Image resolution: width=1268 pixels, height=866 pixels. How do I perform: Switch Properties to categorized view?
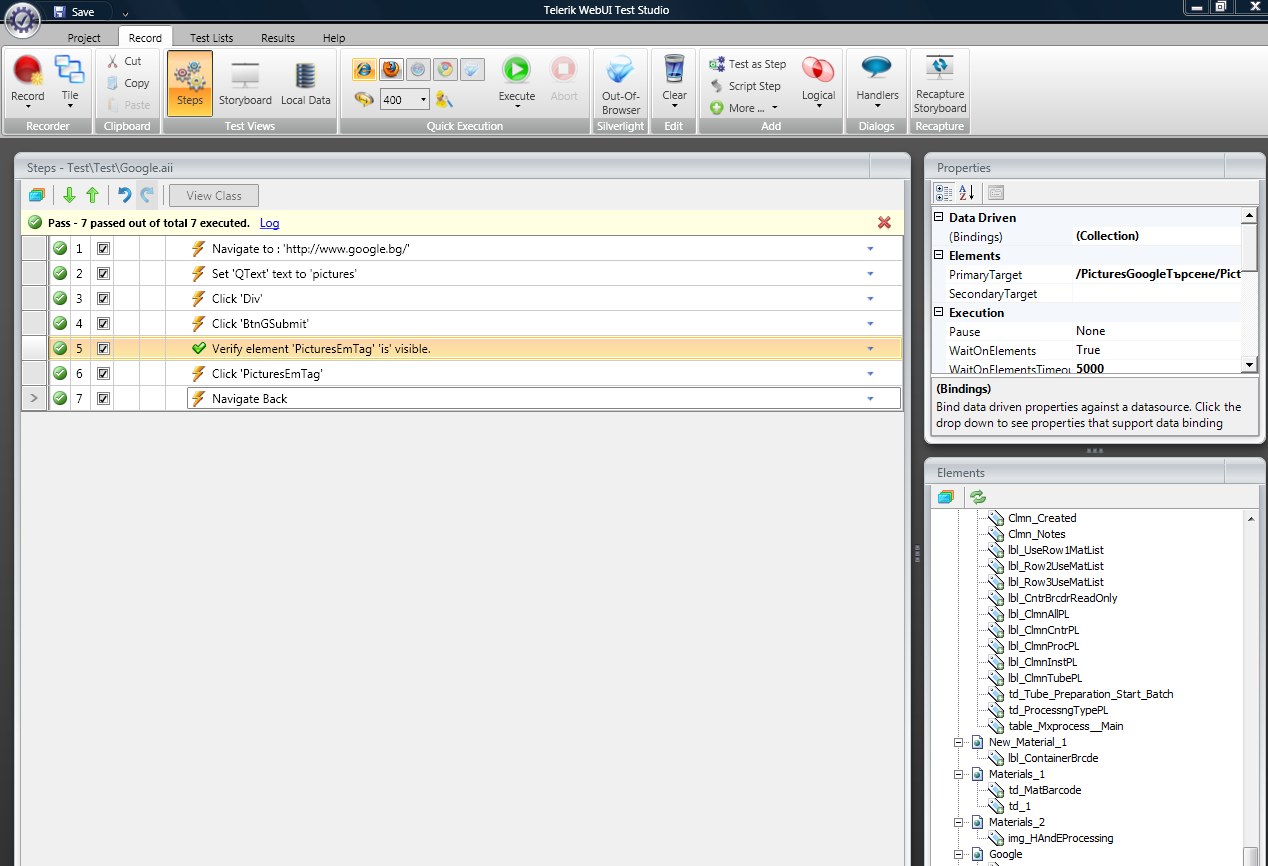[x=943, y=193]
